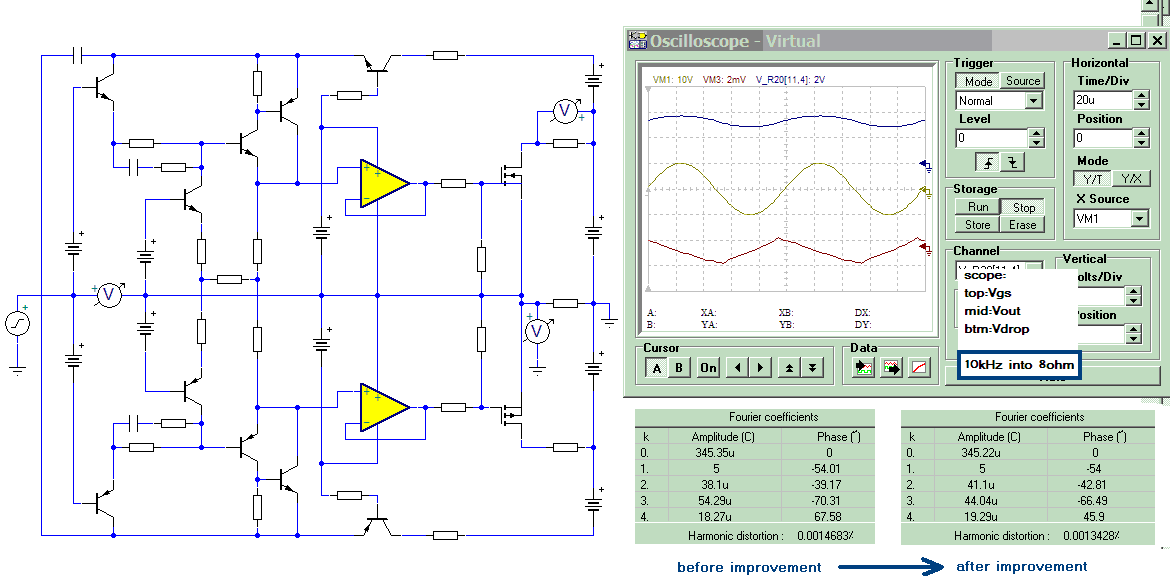This screenshot has height=588, width=1170.
Task: Click the red ground-level marker on scope
Action: coord(926,247)
